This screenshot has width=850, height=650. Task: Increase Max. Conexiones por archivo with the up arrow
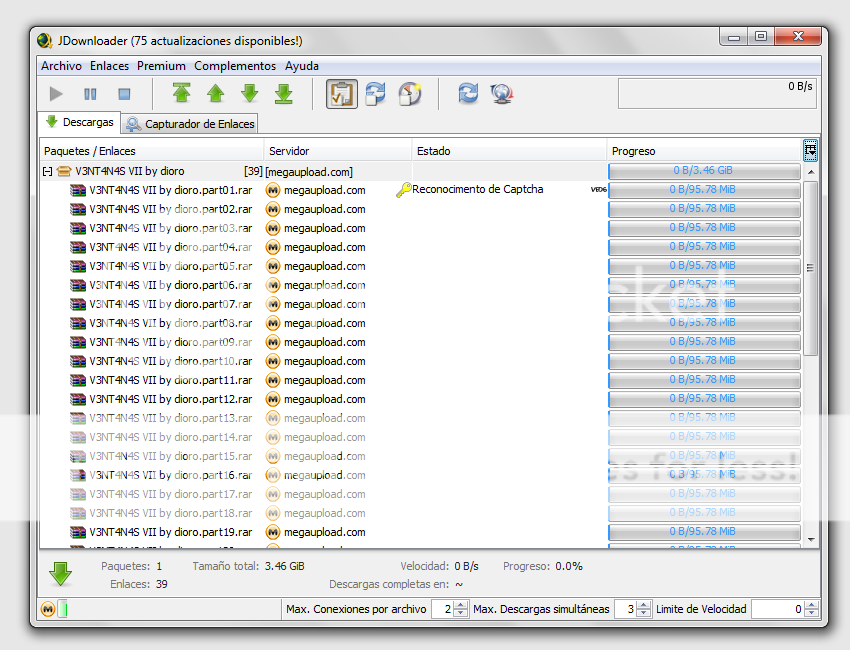click(461, 605)
